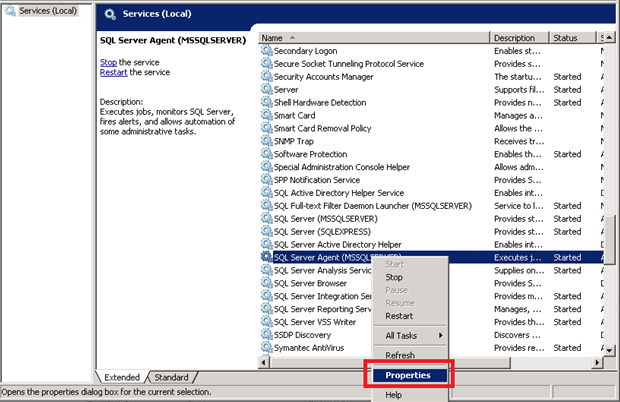Image resolution: width=620 pixels, height=402 pixels.
Task: Open Properties from the context menu
Action: point(408,375)
